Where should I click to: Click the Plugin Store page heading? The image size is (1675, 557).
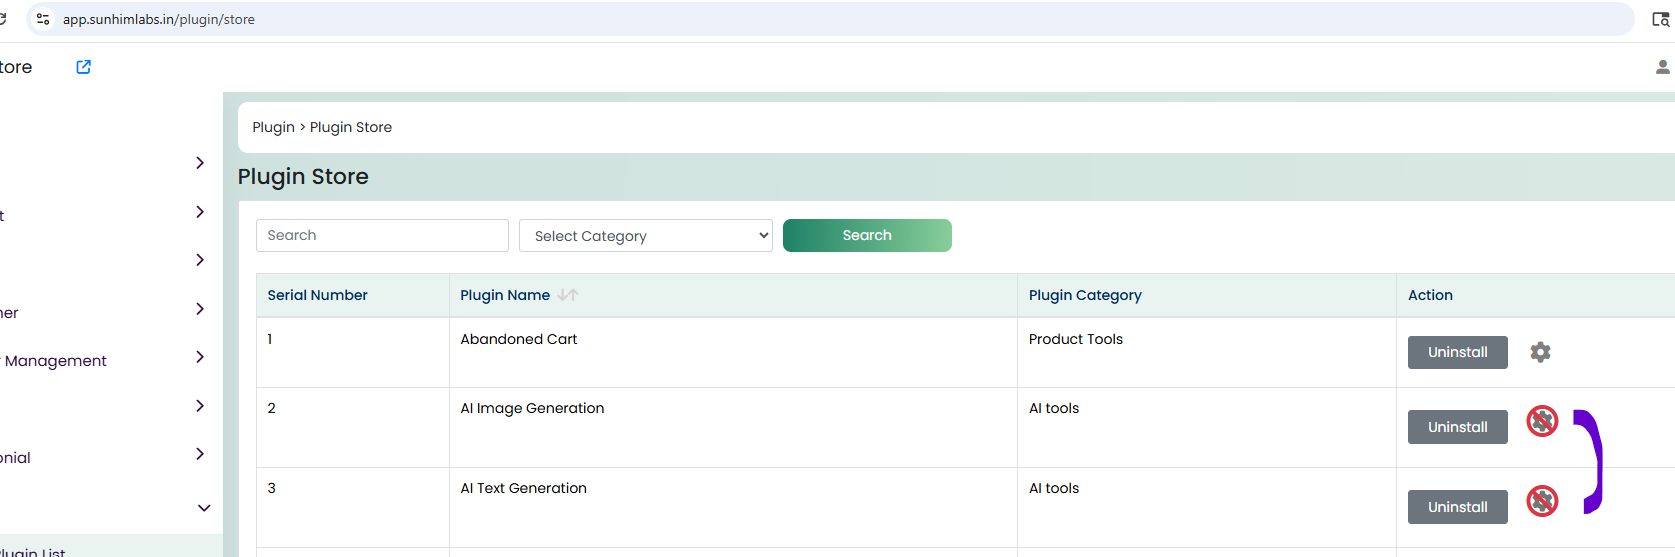point(303,177)
